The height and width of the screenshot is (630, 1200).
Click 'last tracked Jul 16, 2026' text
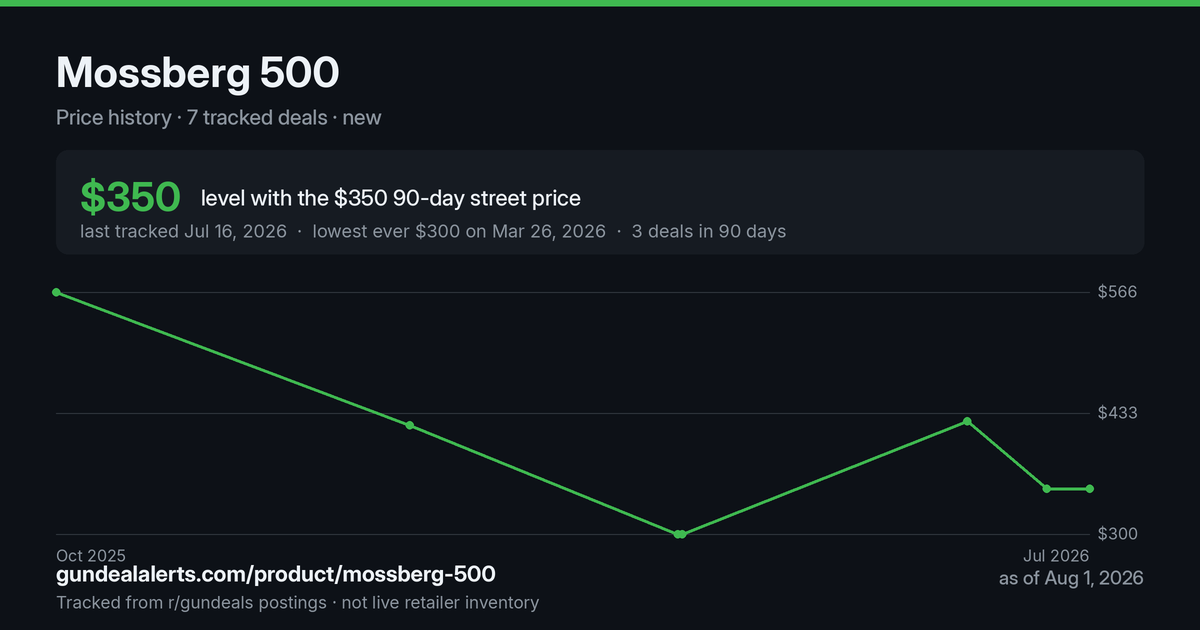point(183,231)
